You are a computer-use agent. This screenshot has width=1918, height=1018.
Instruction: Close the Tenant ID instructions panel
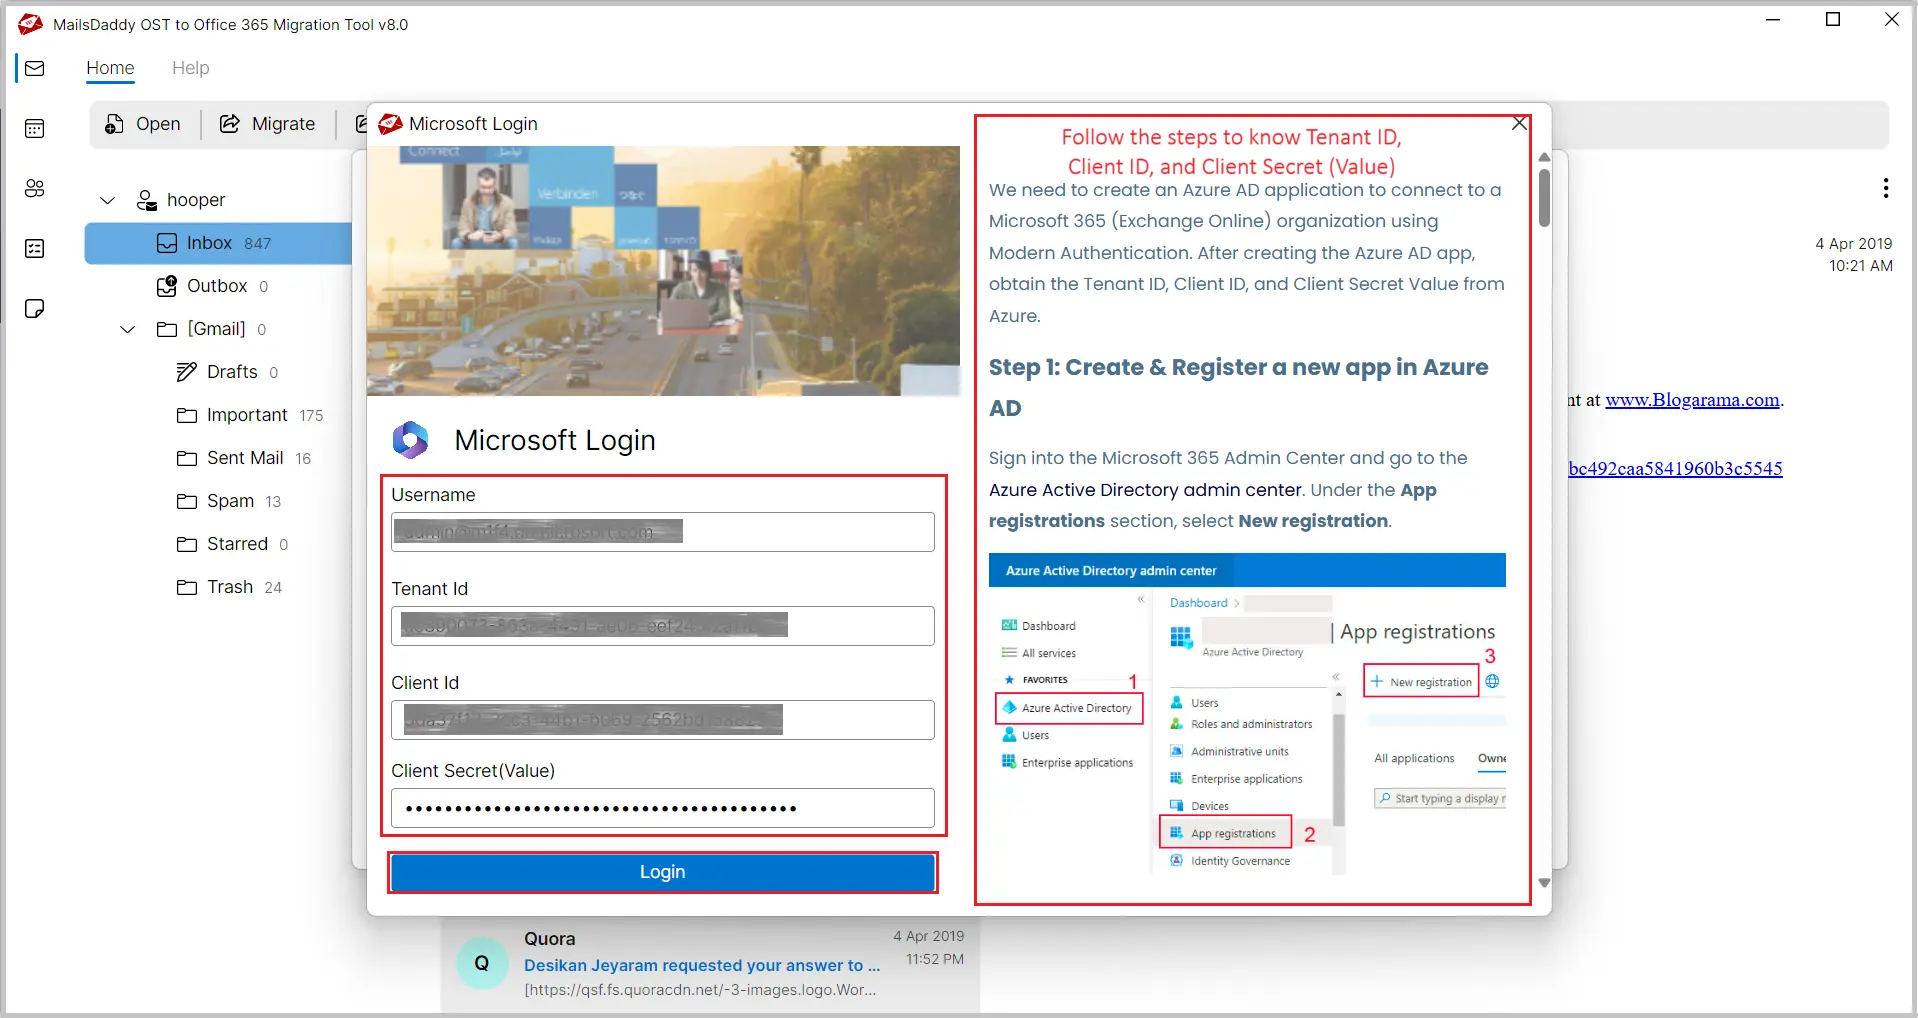1519,123
